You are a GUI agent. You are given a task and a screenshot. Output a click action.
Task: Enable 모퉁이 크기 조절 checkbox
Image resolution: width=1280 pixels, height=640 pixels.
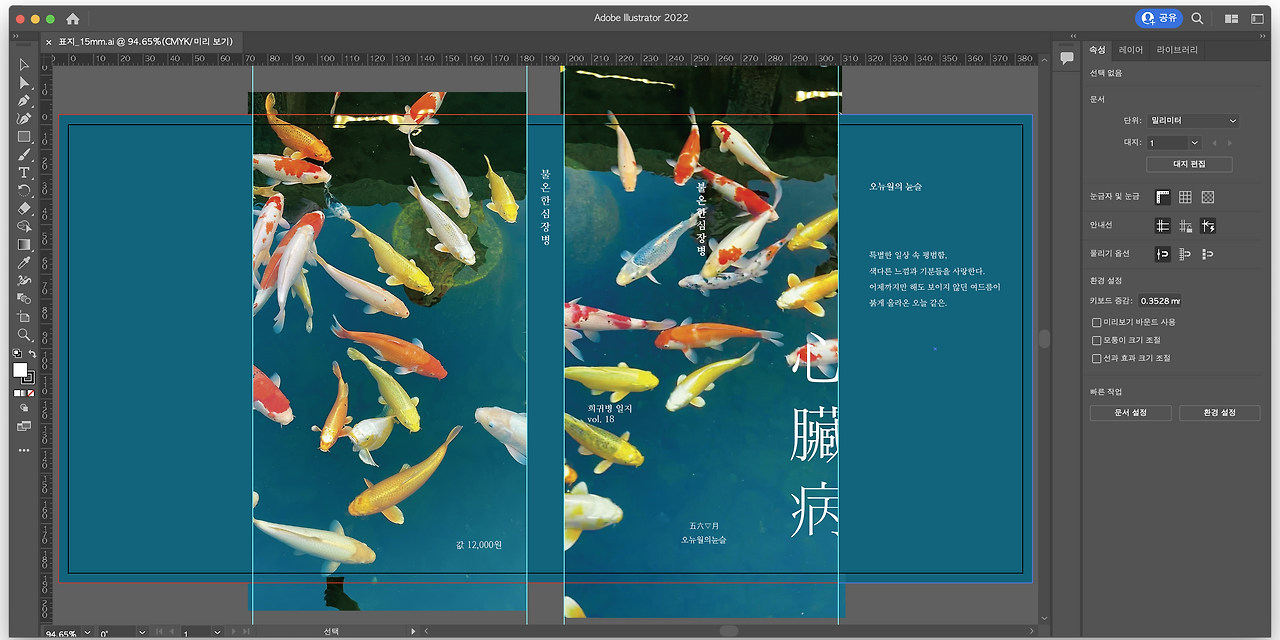click(x=1096, y=340)
